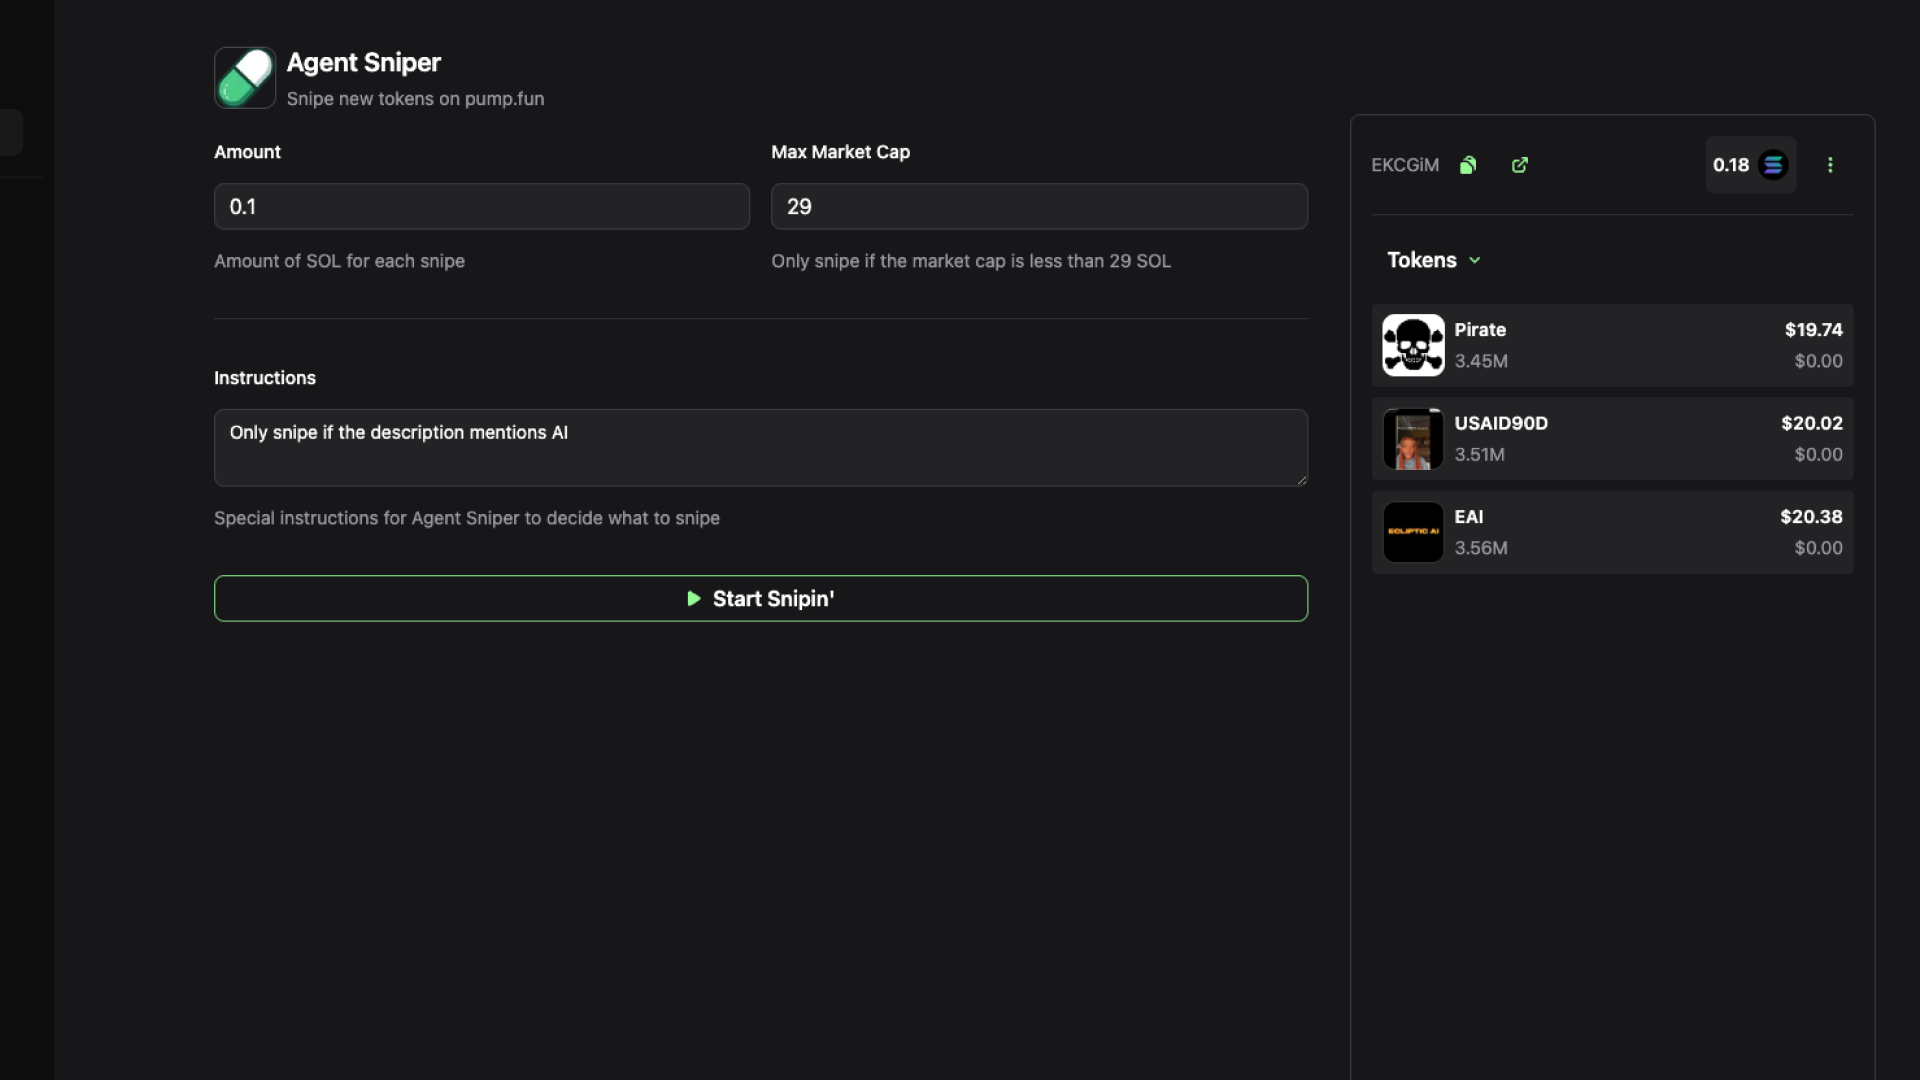Copy the EKCGiM wallet address
The image size is (1920, 1080).
[x=1468, y=165]
